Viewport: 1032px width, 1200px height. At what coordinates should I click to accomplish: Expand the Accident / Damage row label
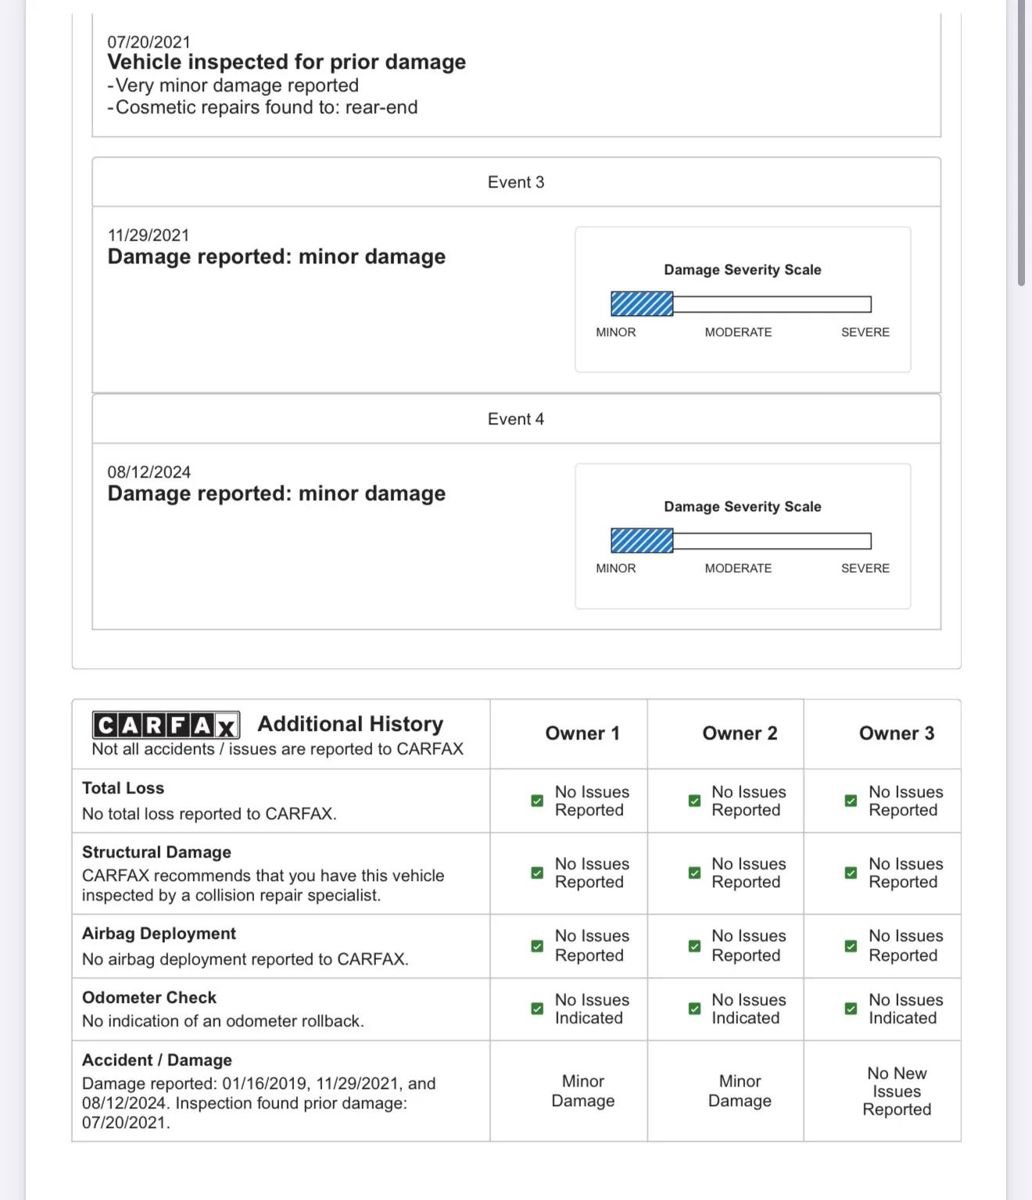[157, 1060]
